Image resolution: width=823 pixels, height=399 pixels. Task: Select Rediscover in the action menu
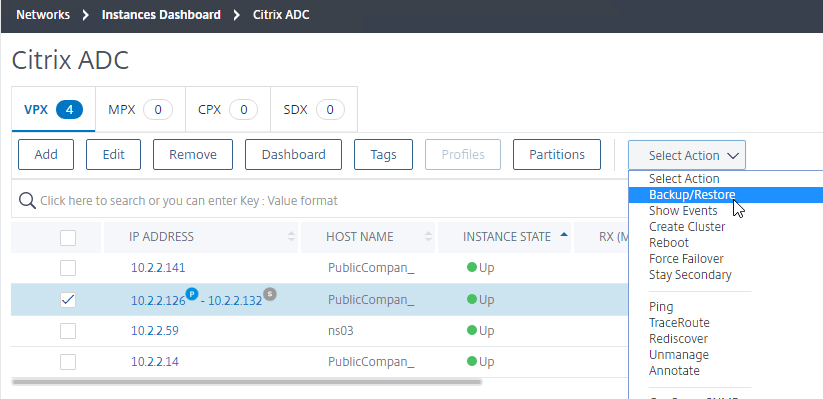click(678, 339)
